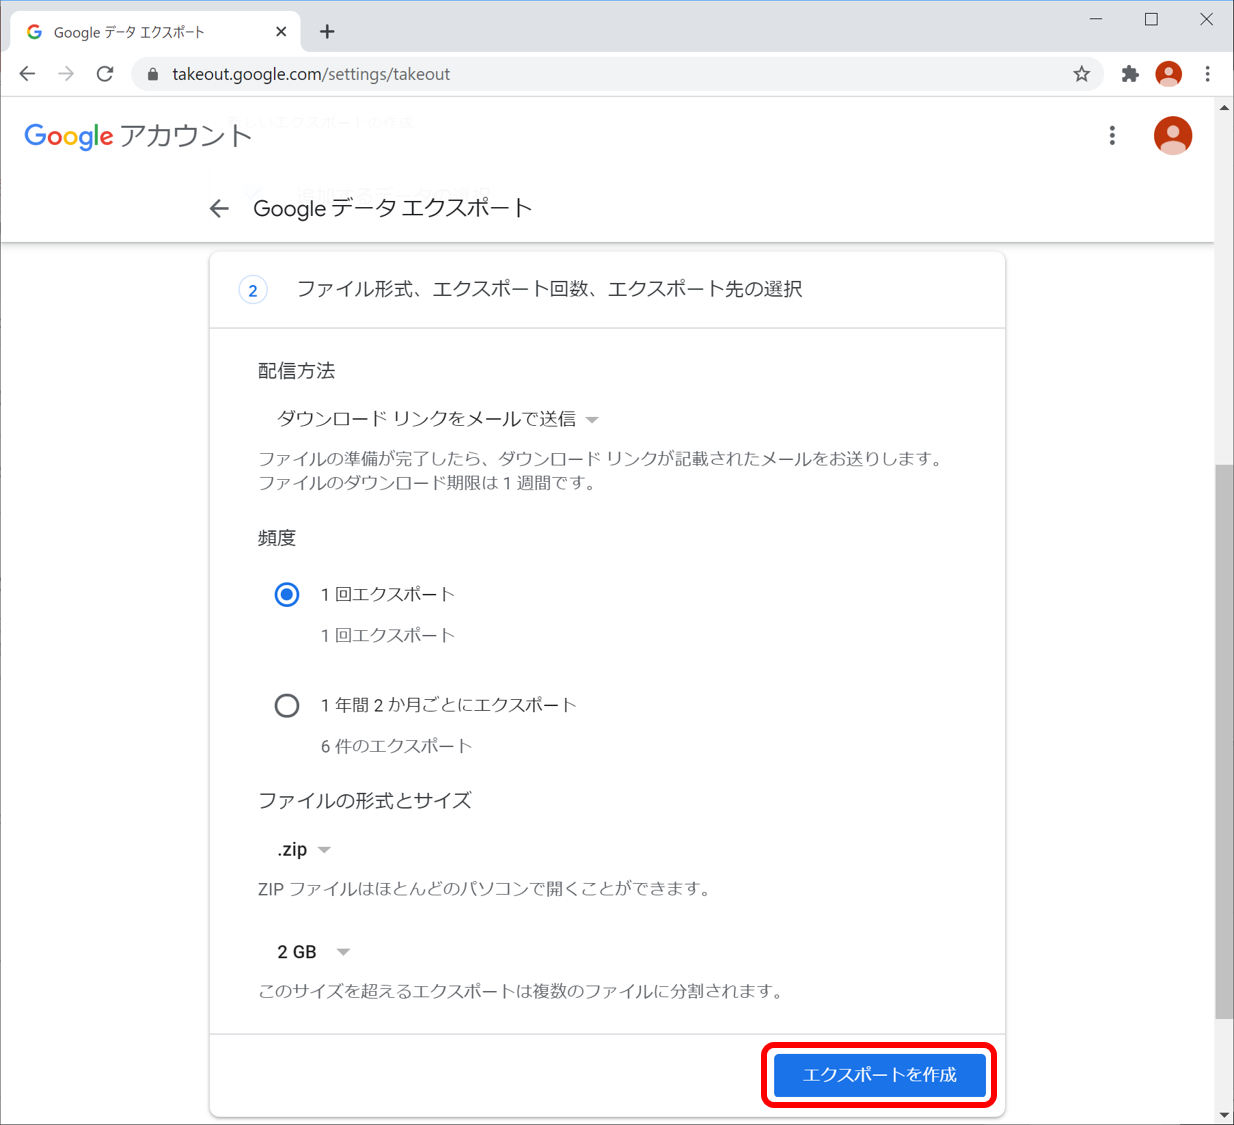
Task: Click the scrollbar down arrow
Action: click(1224, 1115)
